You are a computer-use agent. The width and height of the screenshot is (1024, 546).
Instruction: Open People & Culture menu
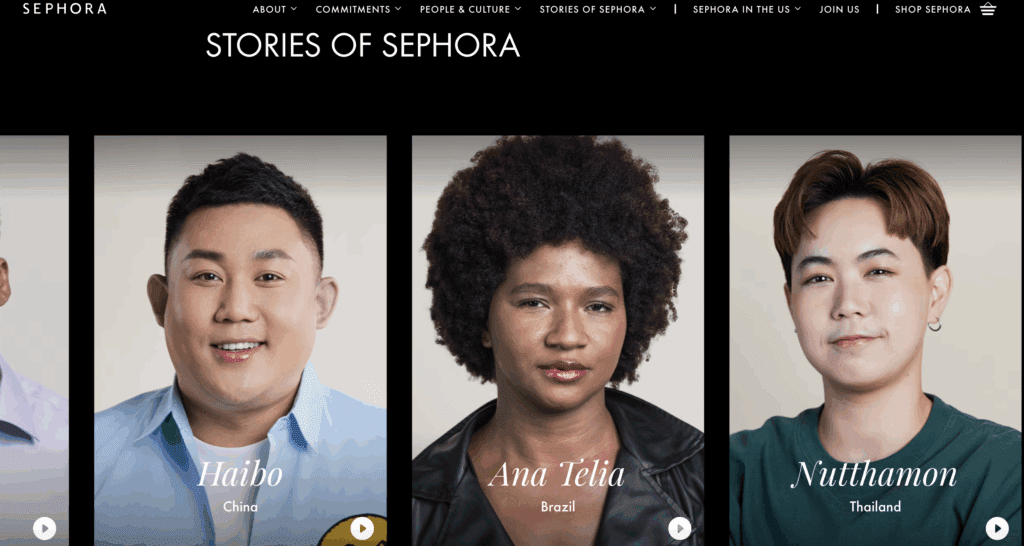(465, 9)
